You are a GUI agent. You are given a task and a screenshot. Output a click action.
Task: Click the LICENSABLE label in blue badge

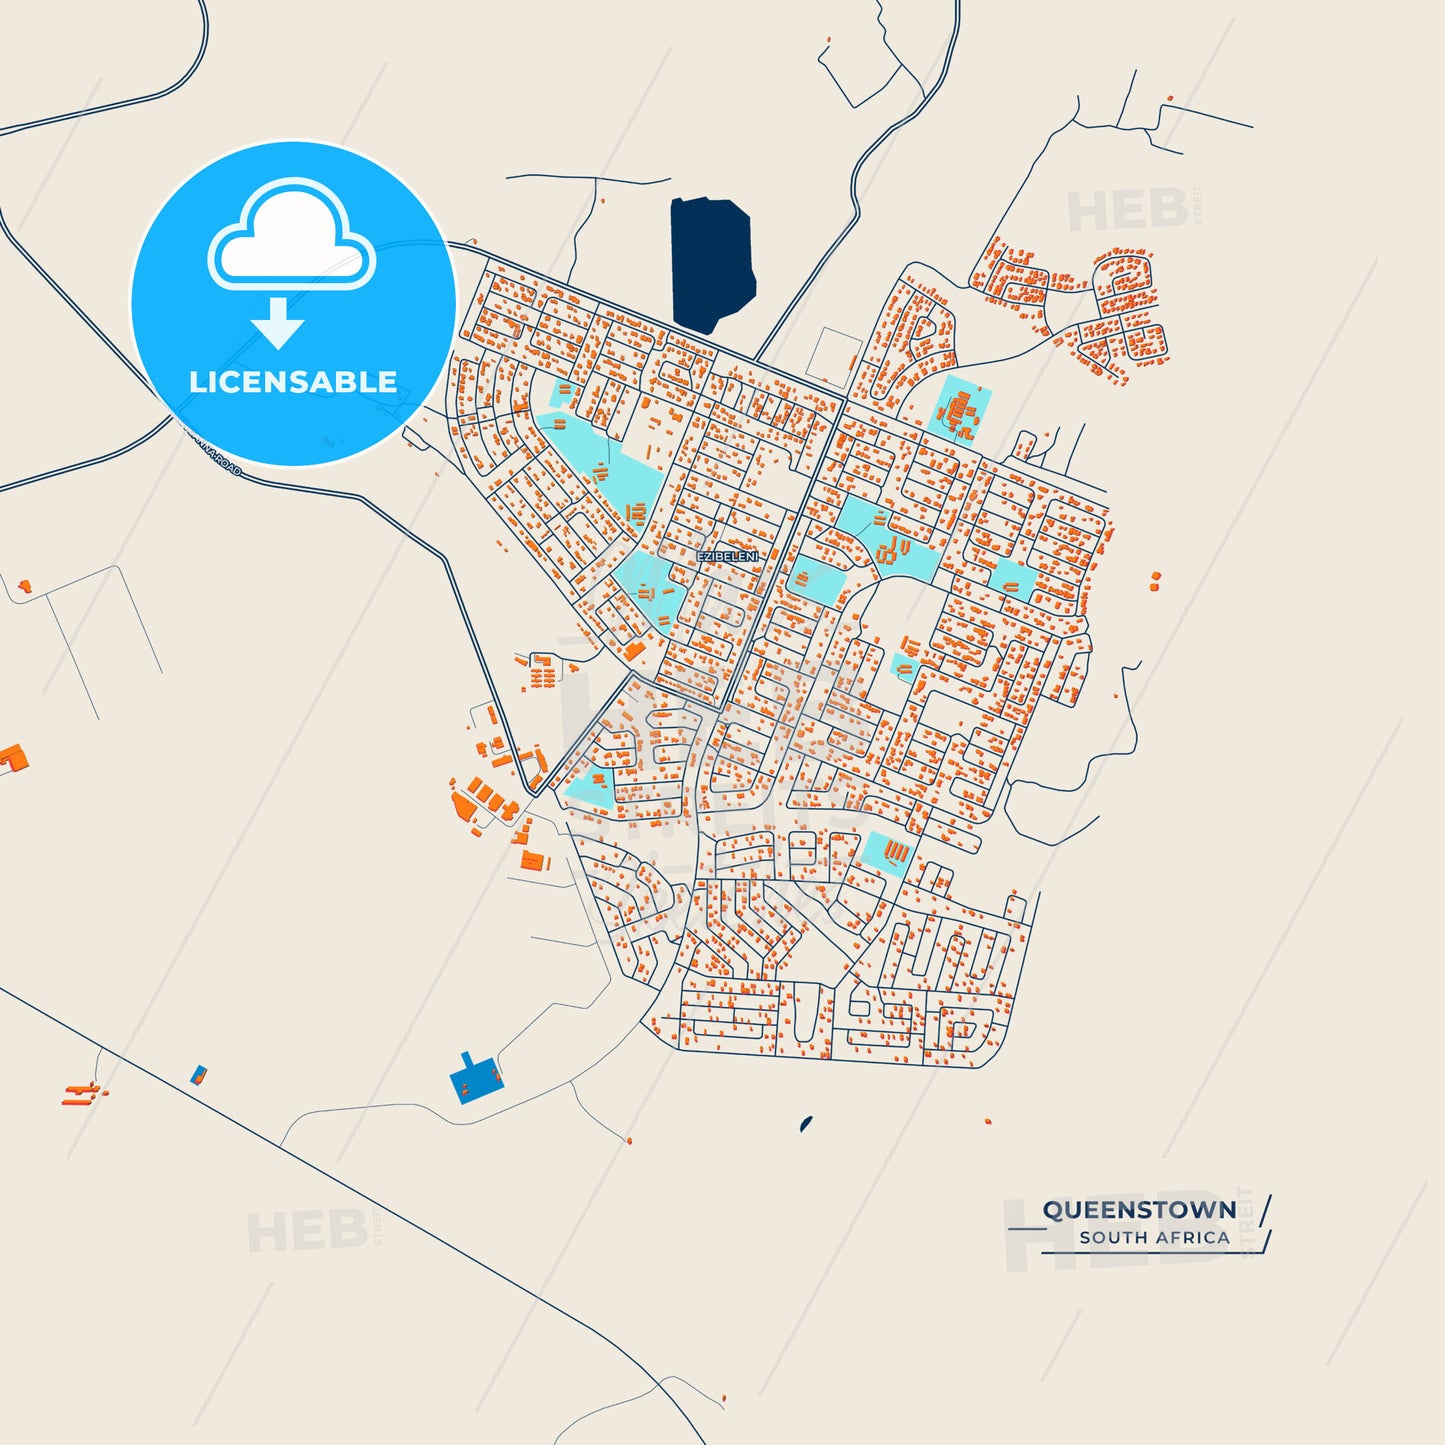tap(293, 382)
